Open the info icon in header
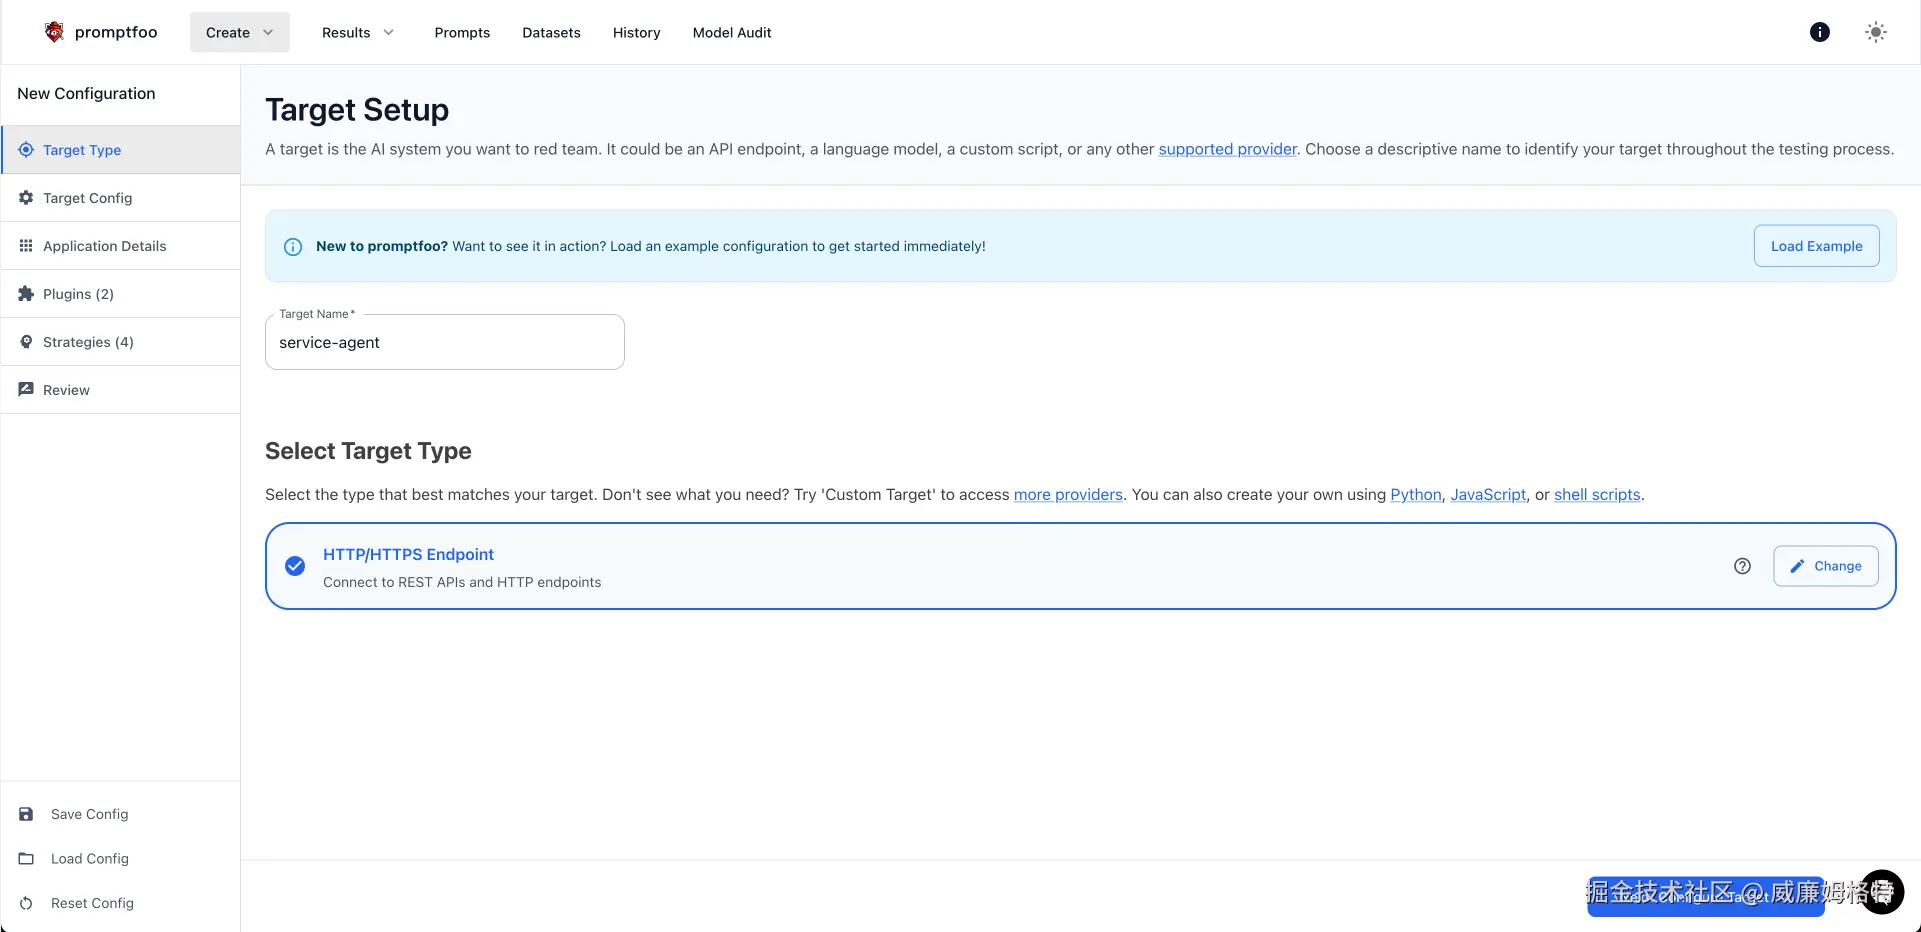The image size is (1921, 932). 1820,32
